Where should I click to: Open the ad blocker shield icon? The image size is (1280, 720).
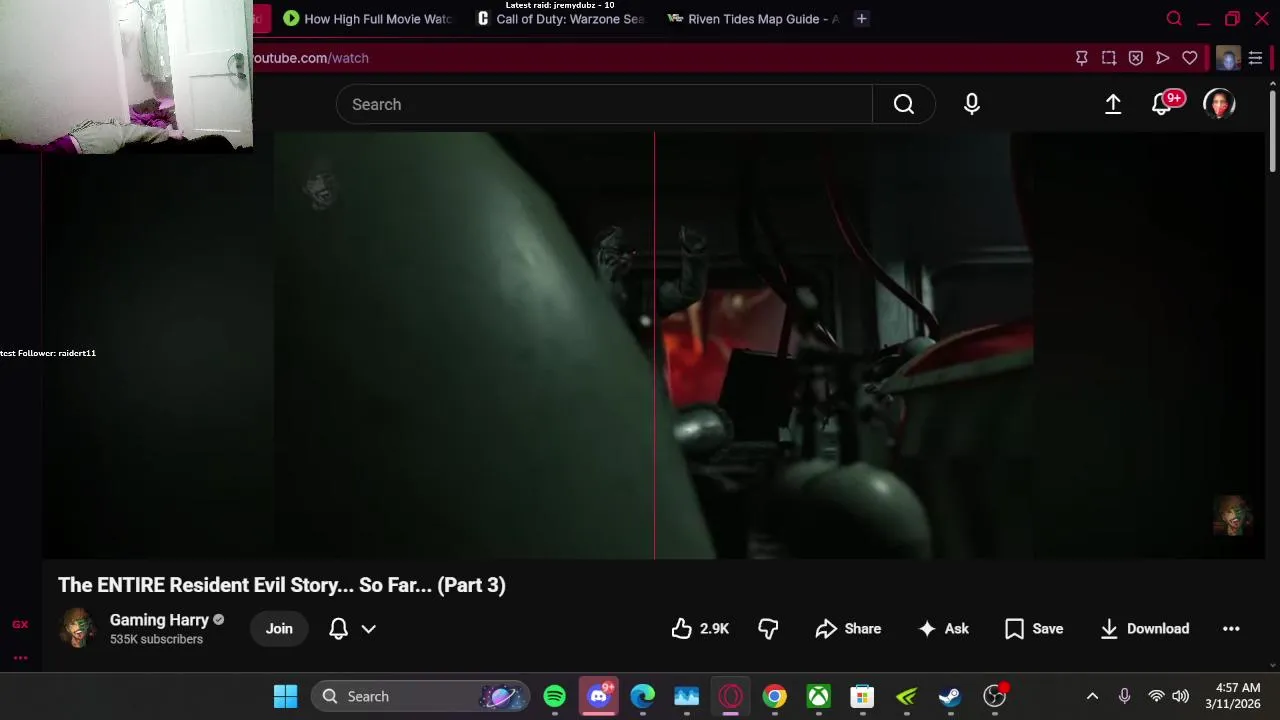click(x=1135, y=58)
